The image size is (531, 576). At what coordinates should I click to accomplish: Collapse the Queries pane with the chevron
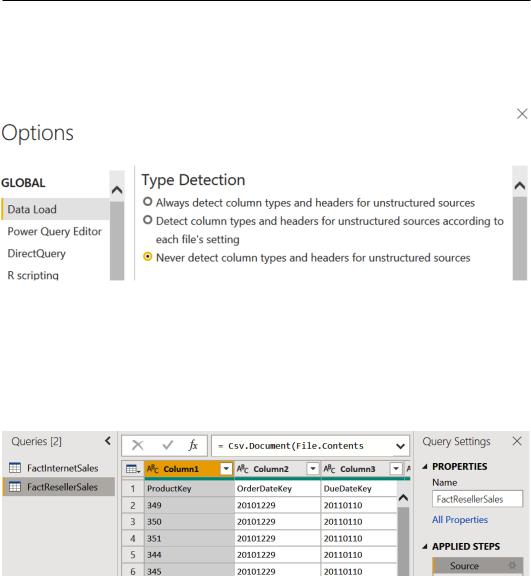(108, 441)
